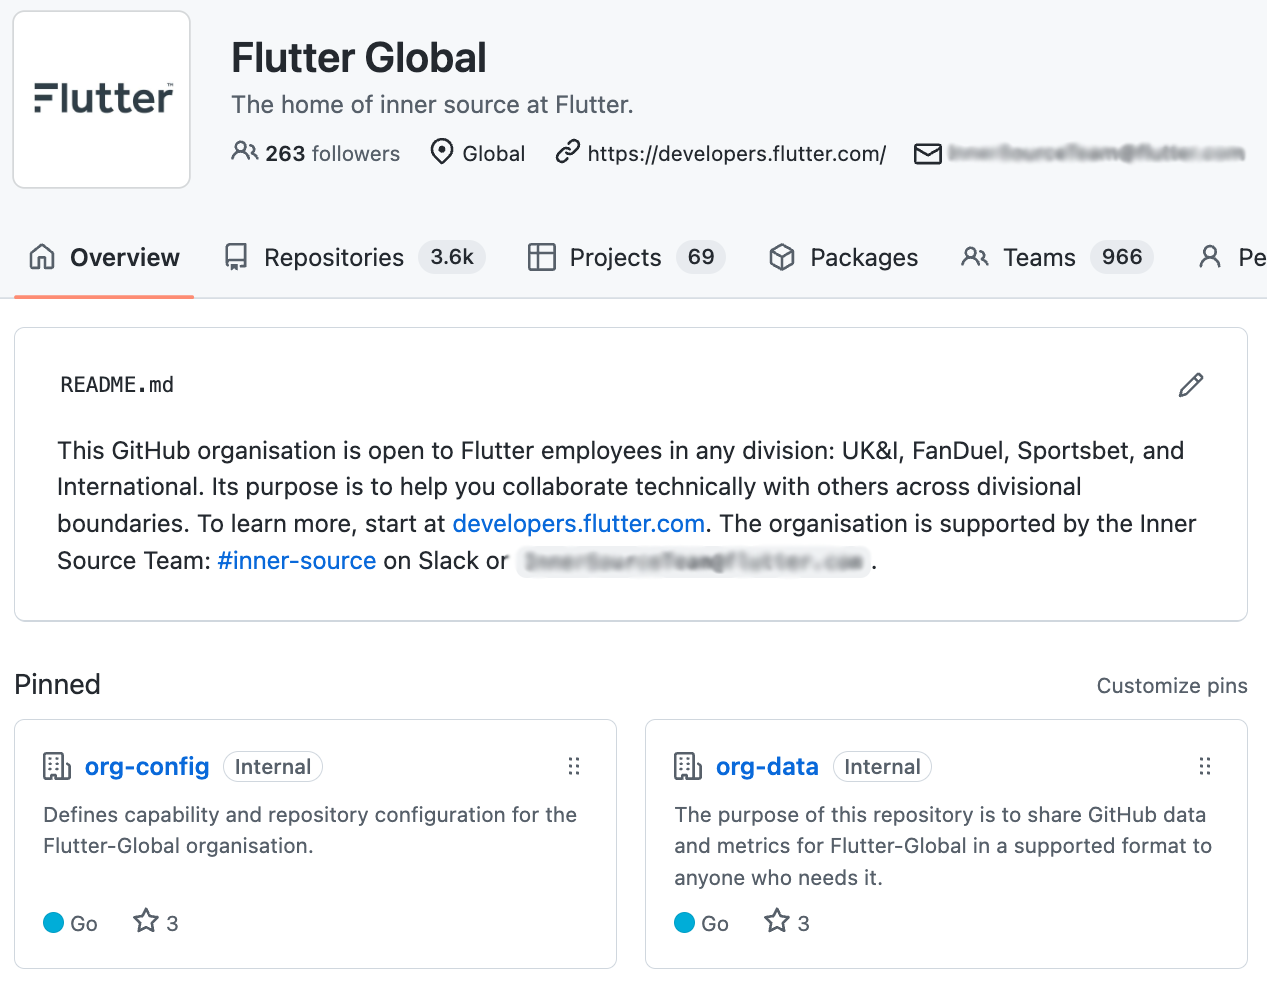This screenshot has height=989, width=1267.
Task: Switch to the Overview tab
Action: [104, 258]
